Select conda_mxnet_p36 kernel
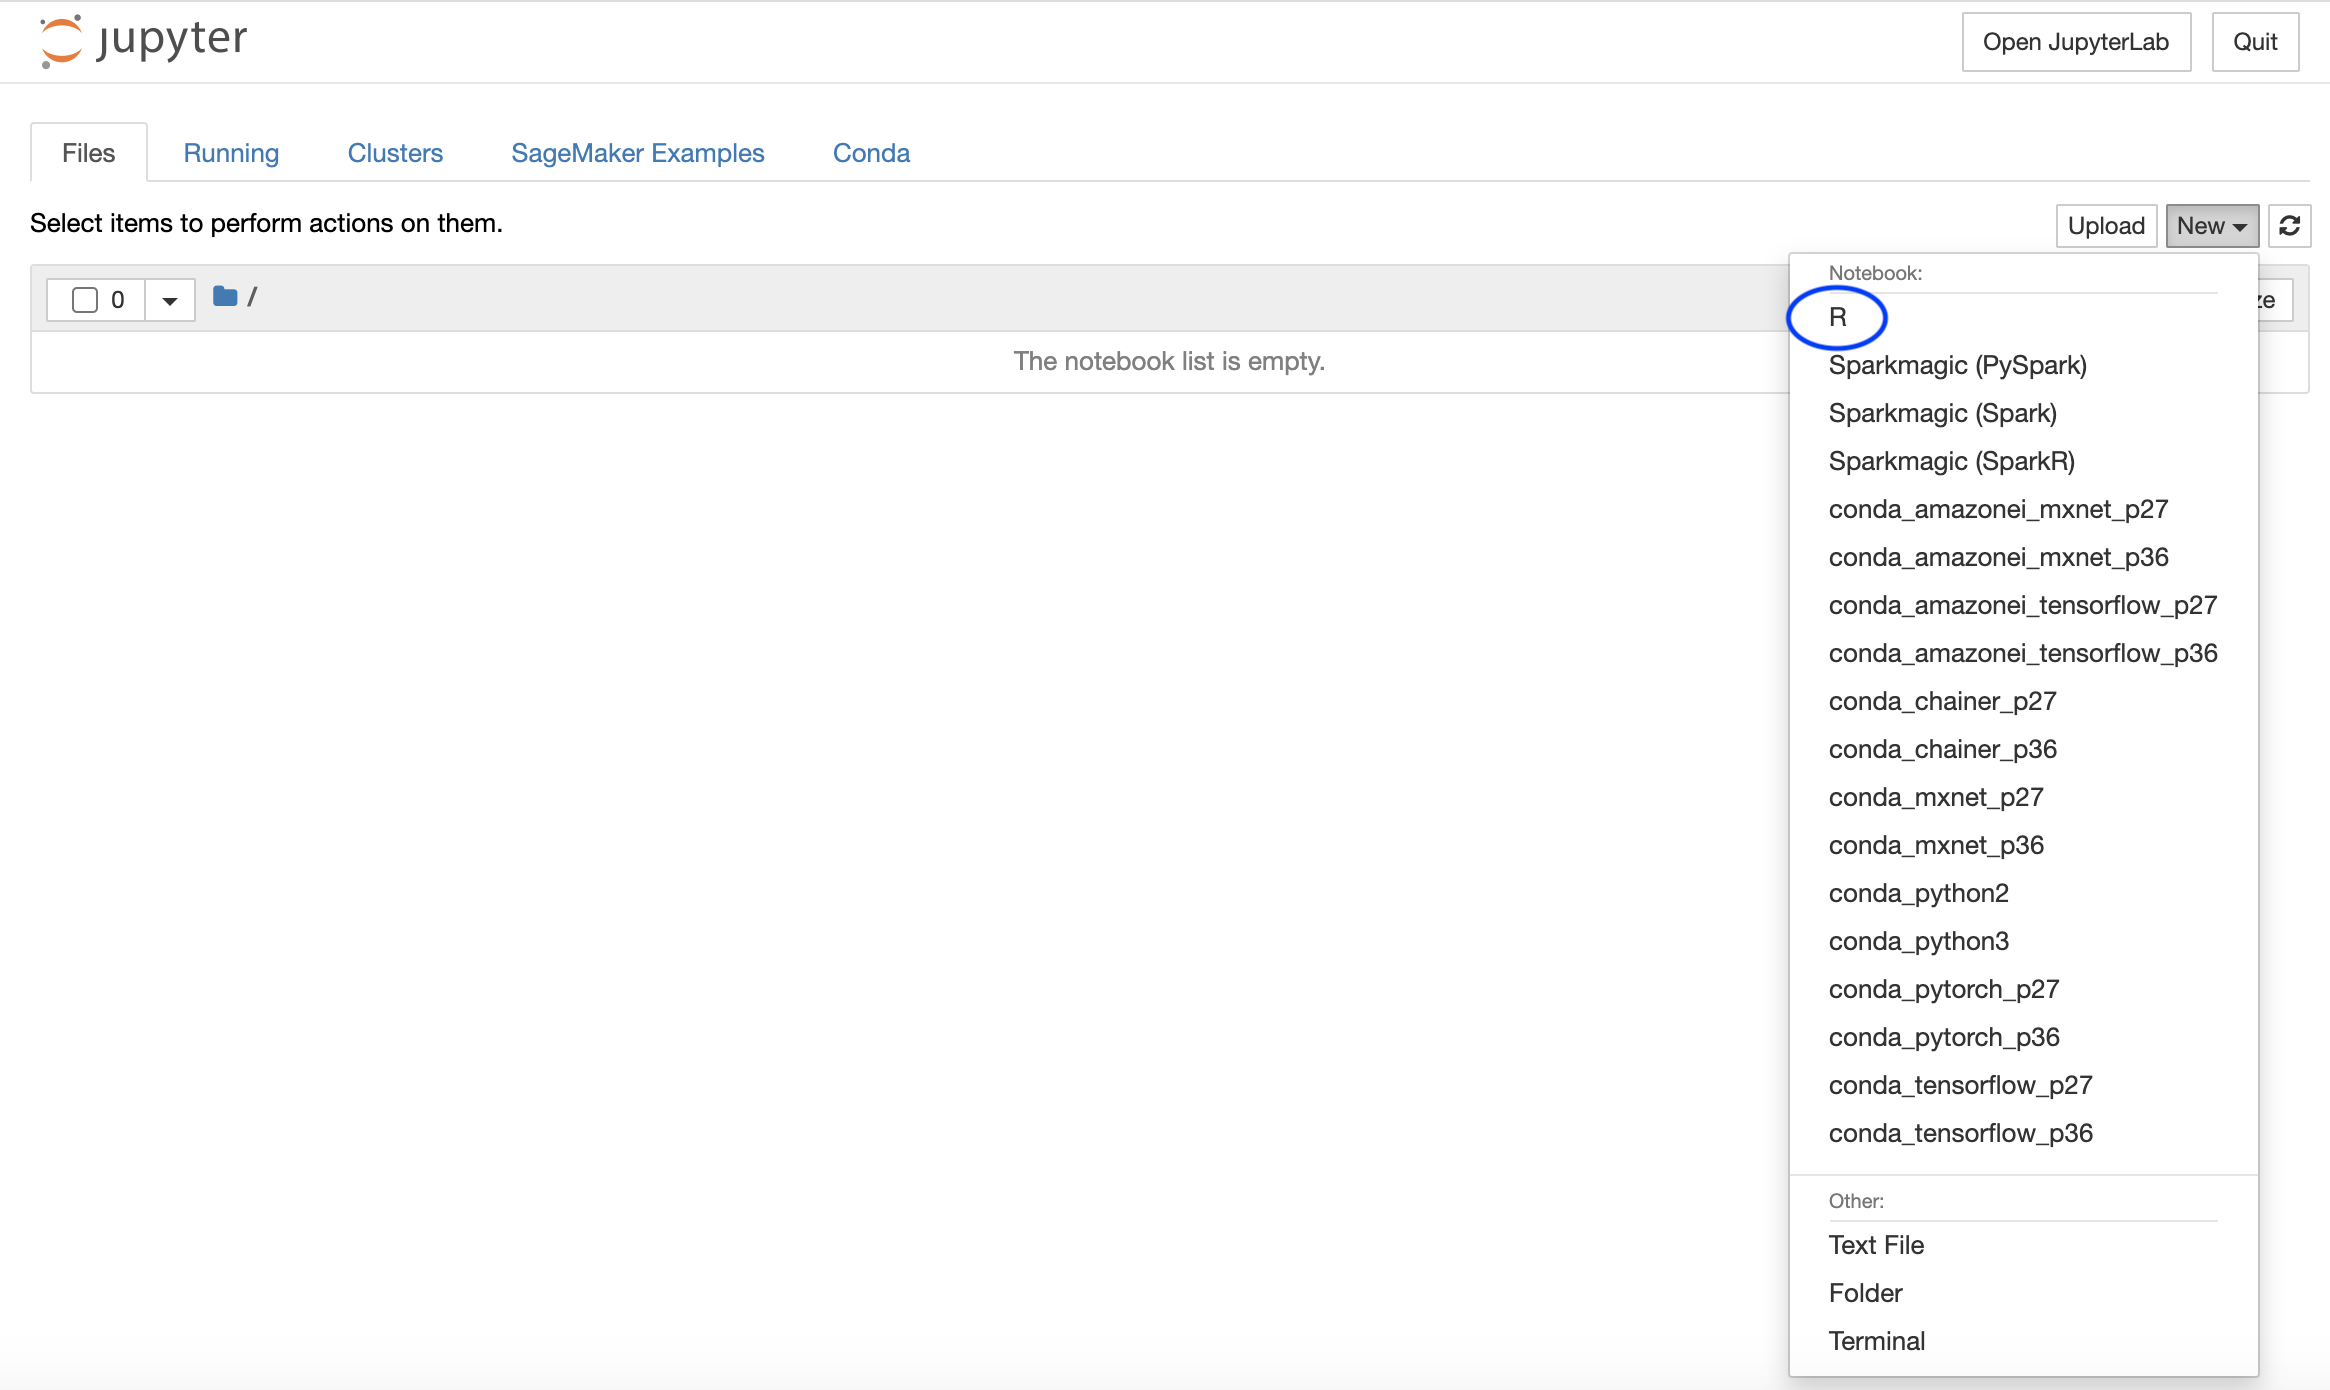This screenshot has width=2330, height=1390. click(2023, 845)
